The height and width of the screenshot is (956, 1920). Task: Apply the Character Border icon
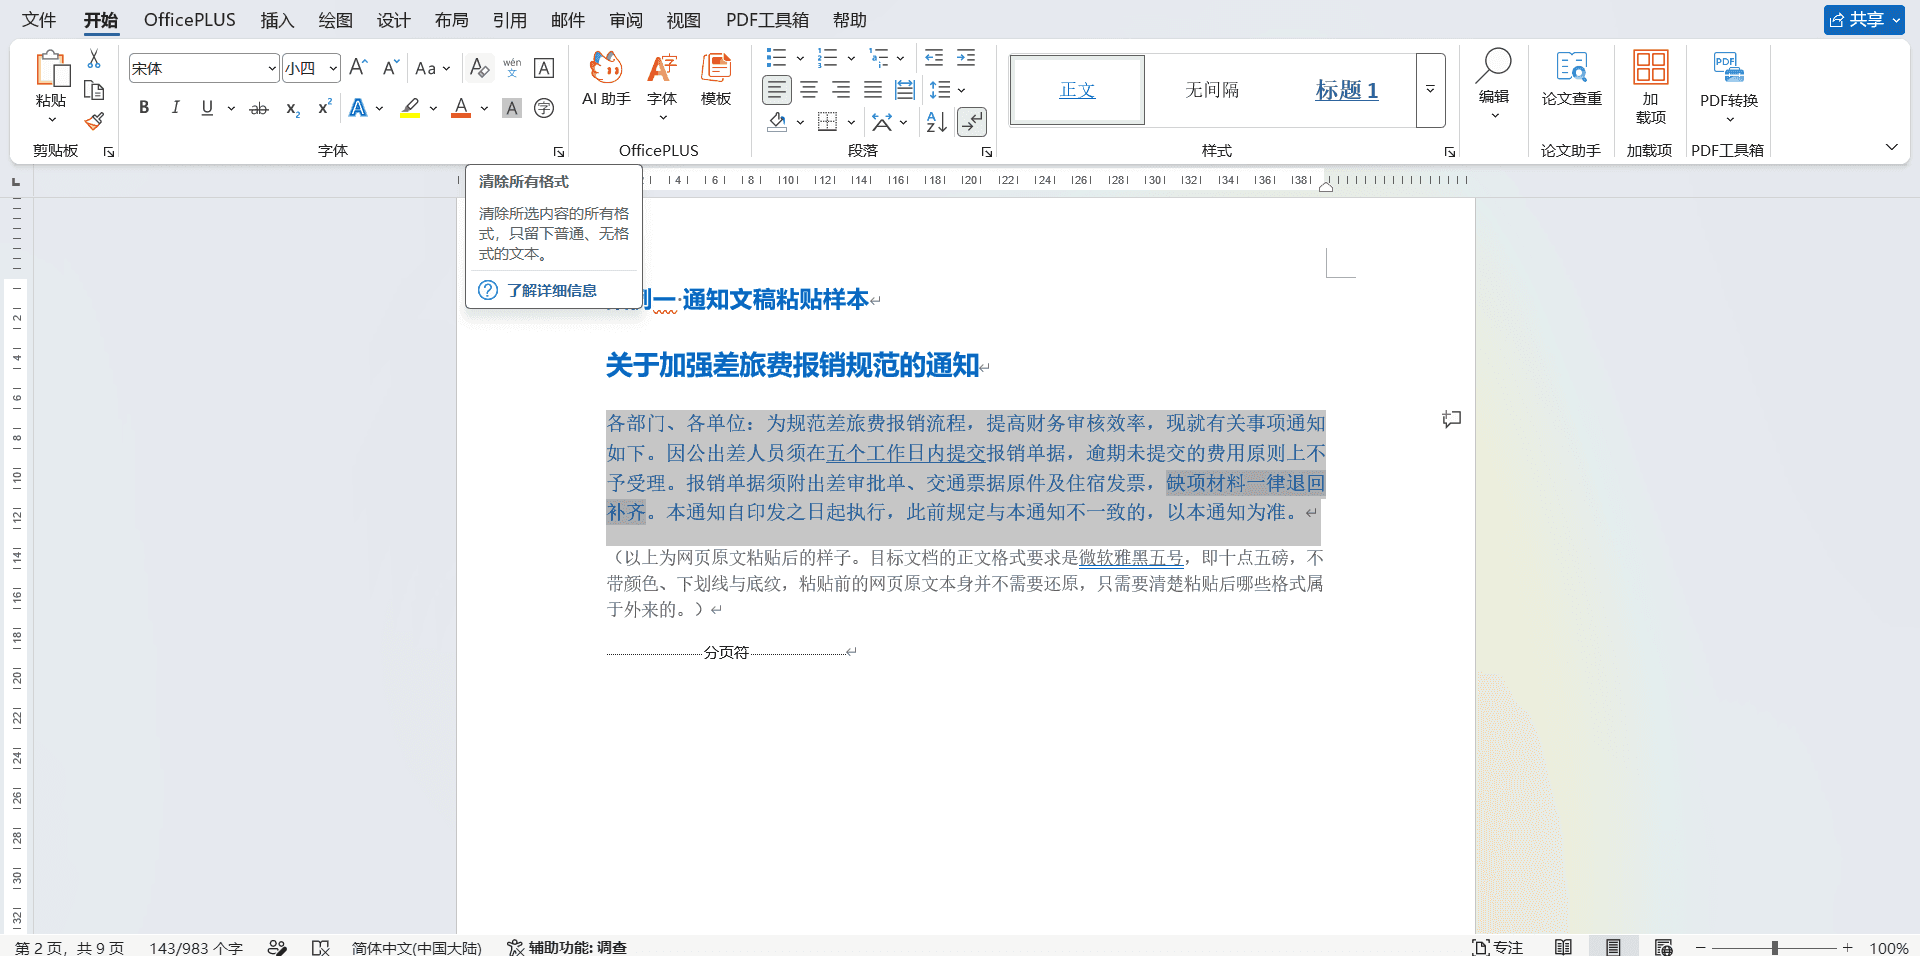[544, 68]
